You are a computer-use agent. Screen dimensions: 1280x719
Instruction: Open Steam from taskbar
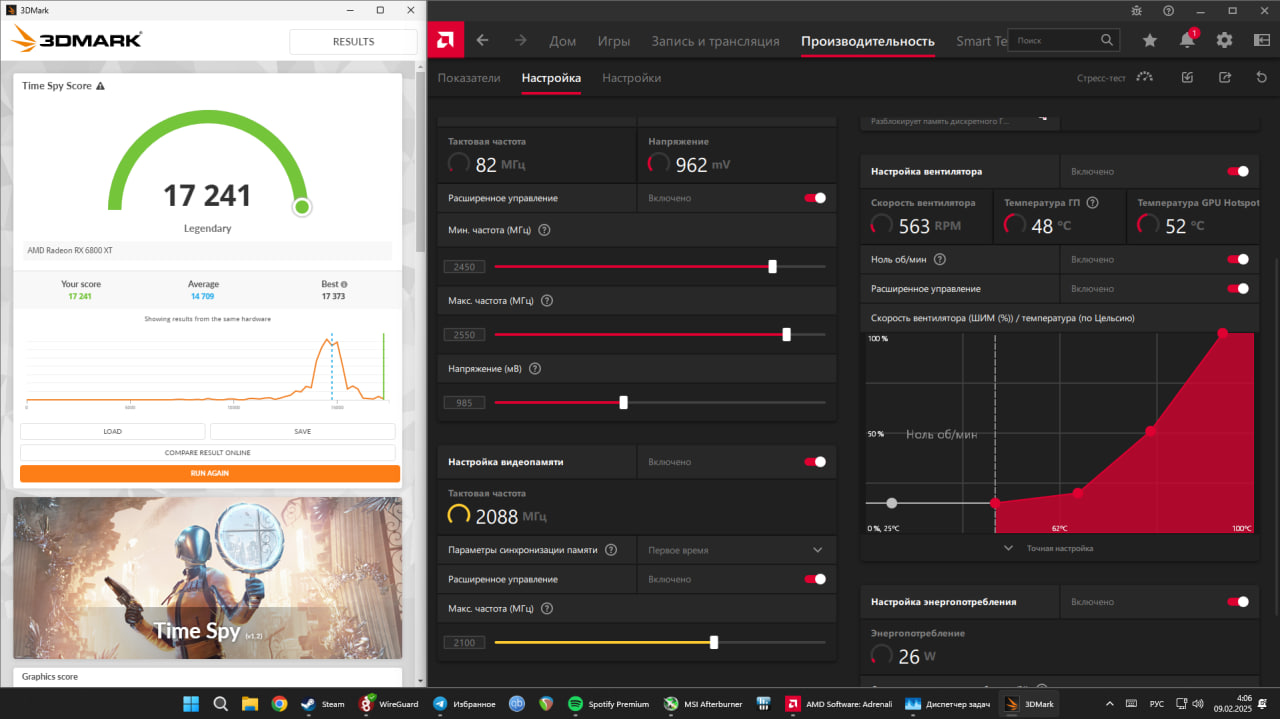click(322, 704)
